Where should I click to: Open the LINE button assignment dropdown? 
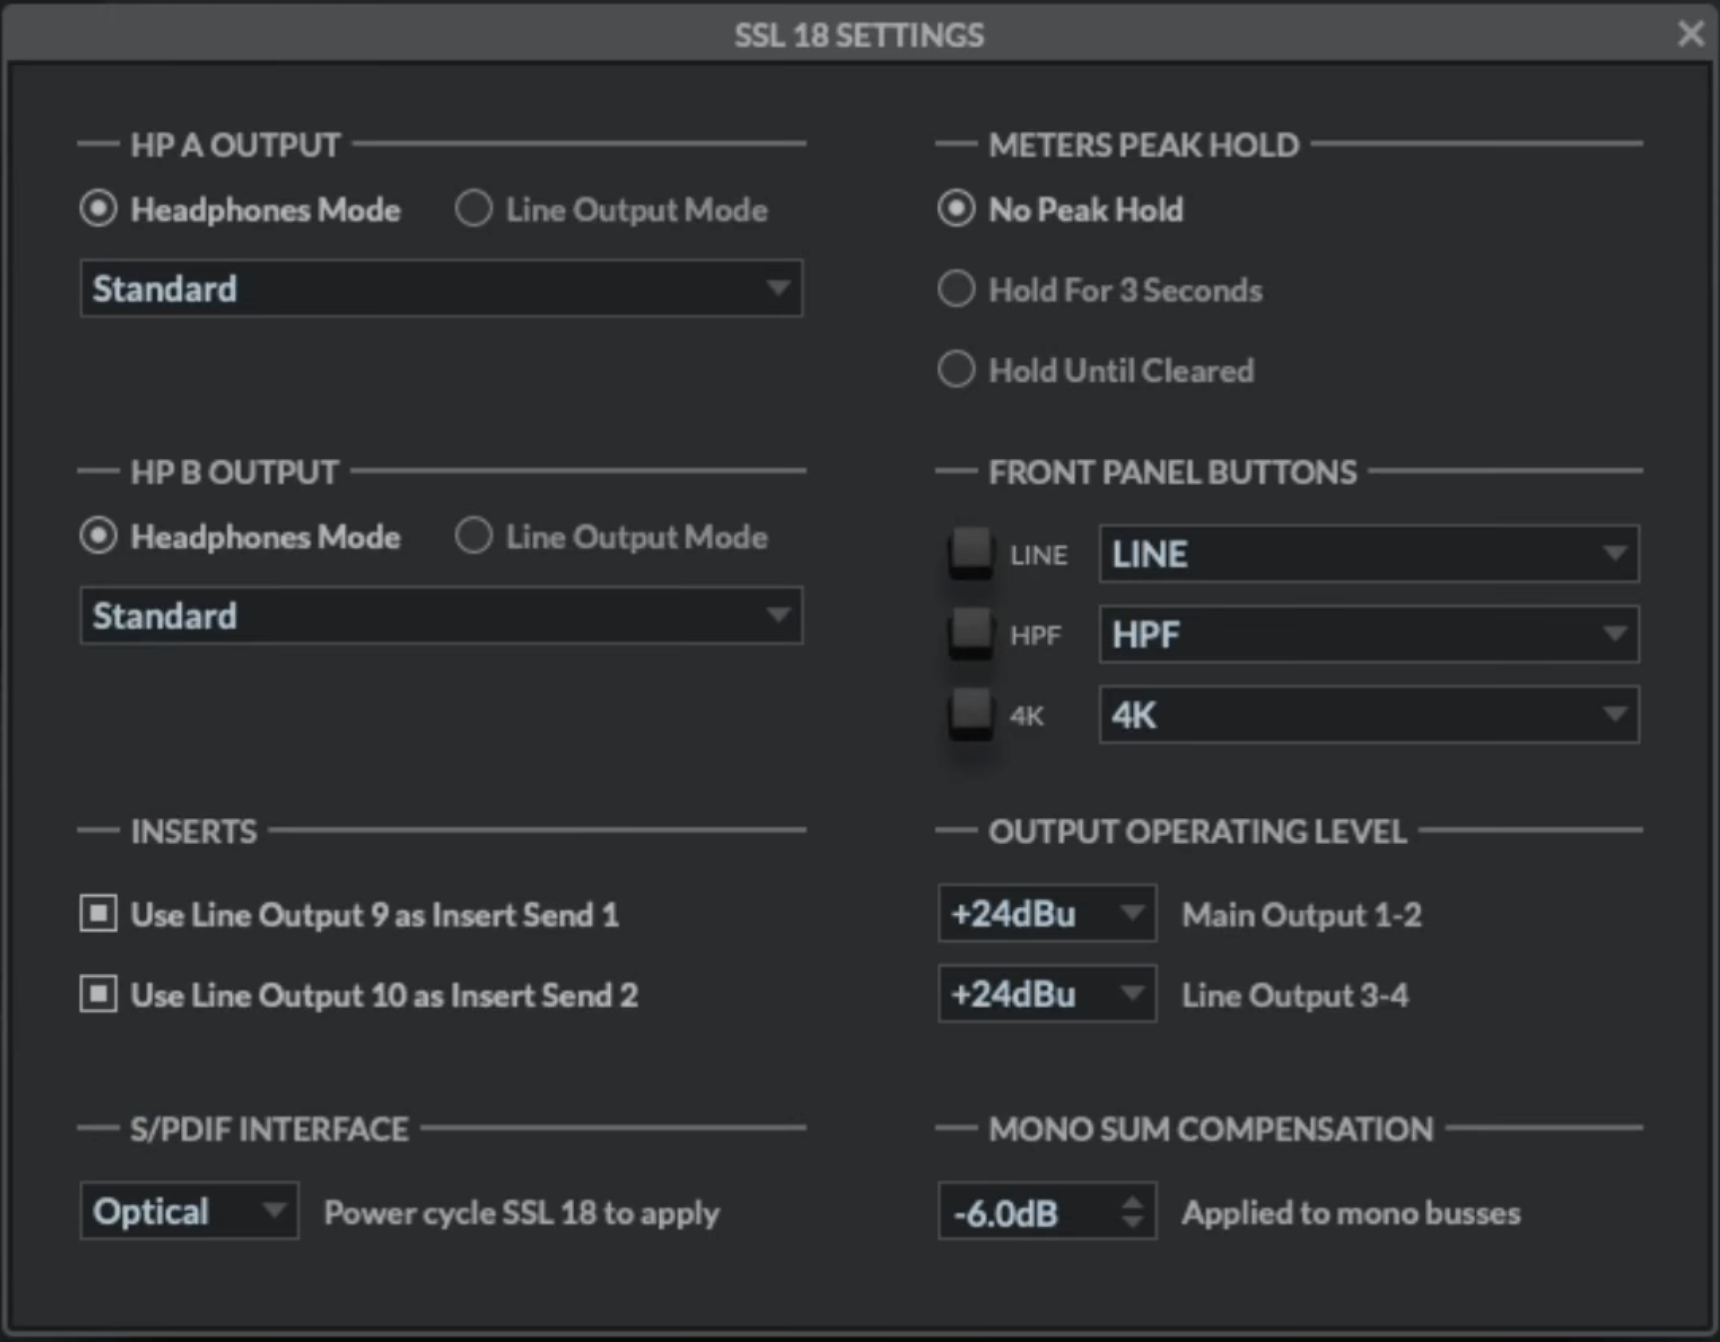[x=1369, y=554]
